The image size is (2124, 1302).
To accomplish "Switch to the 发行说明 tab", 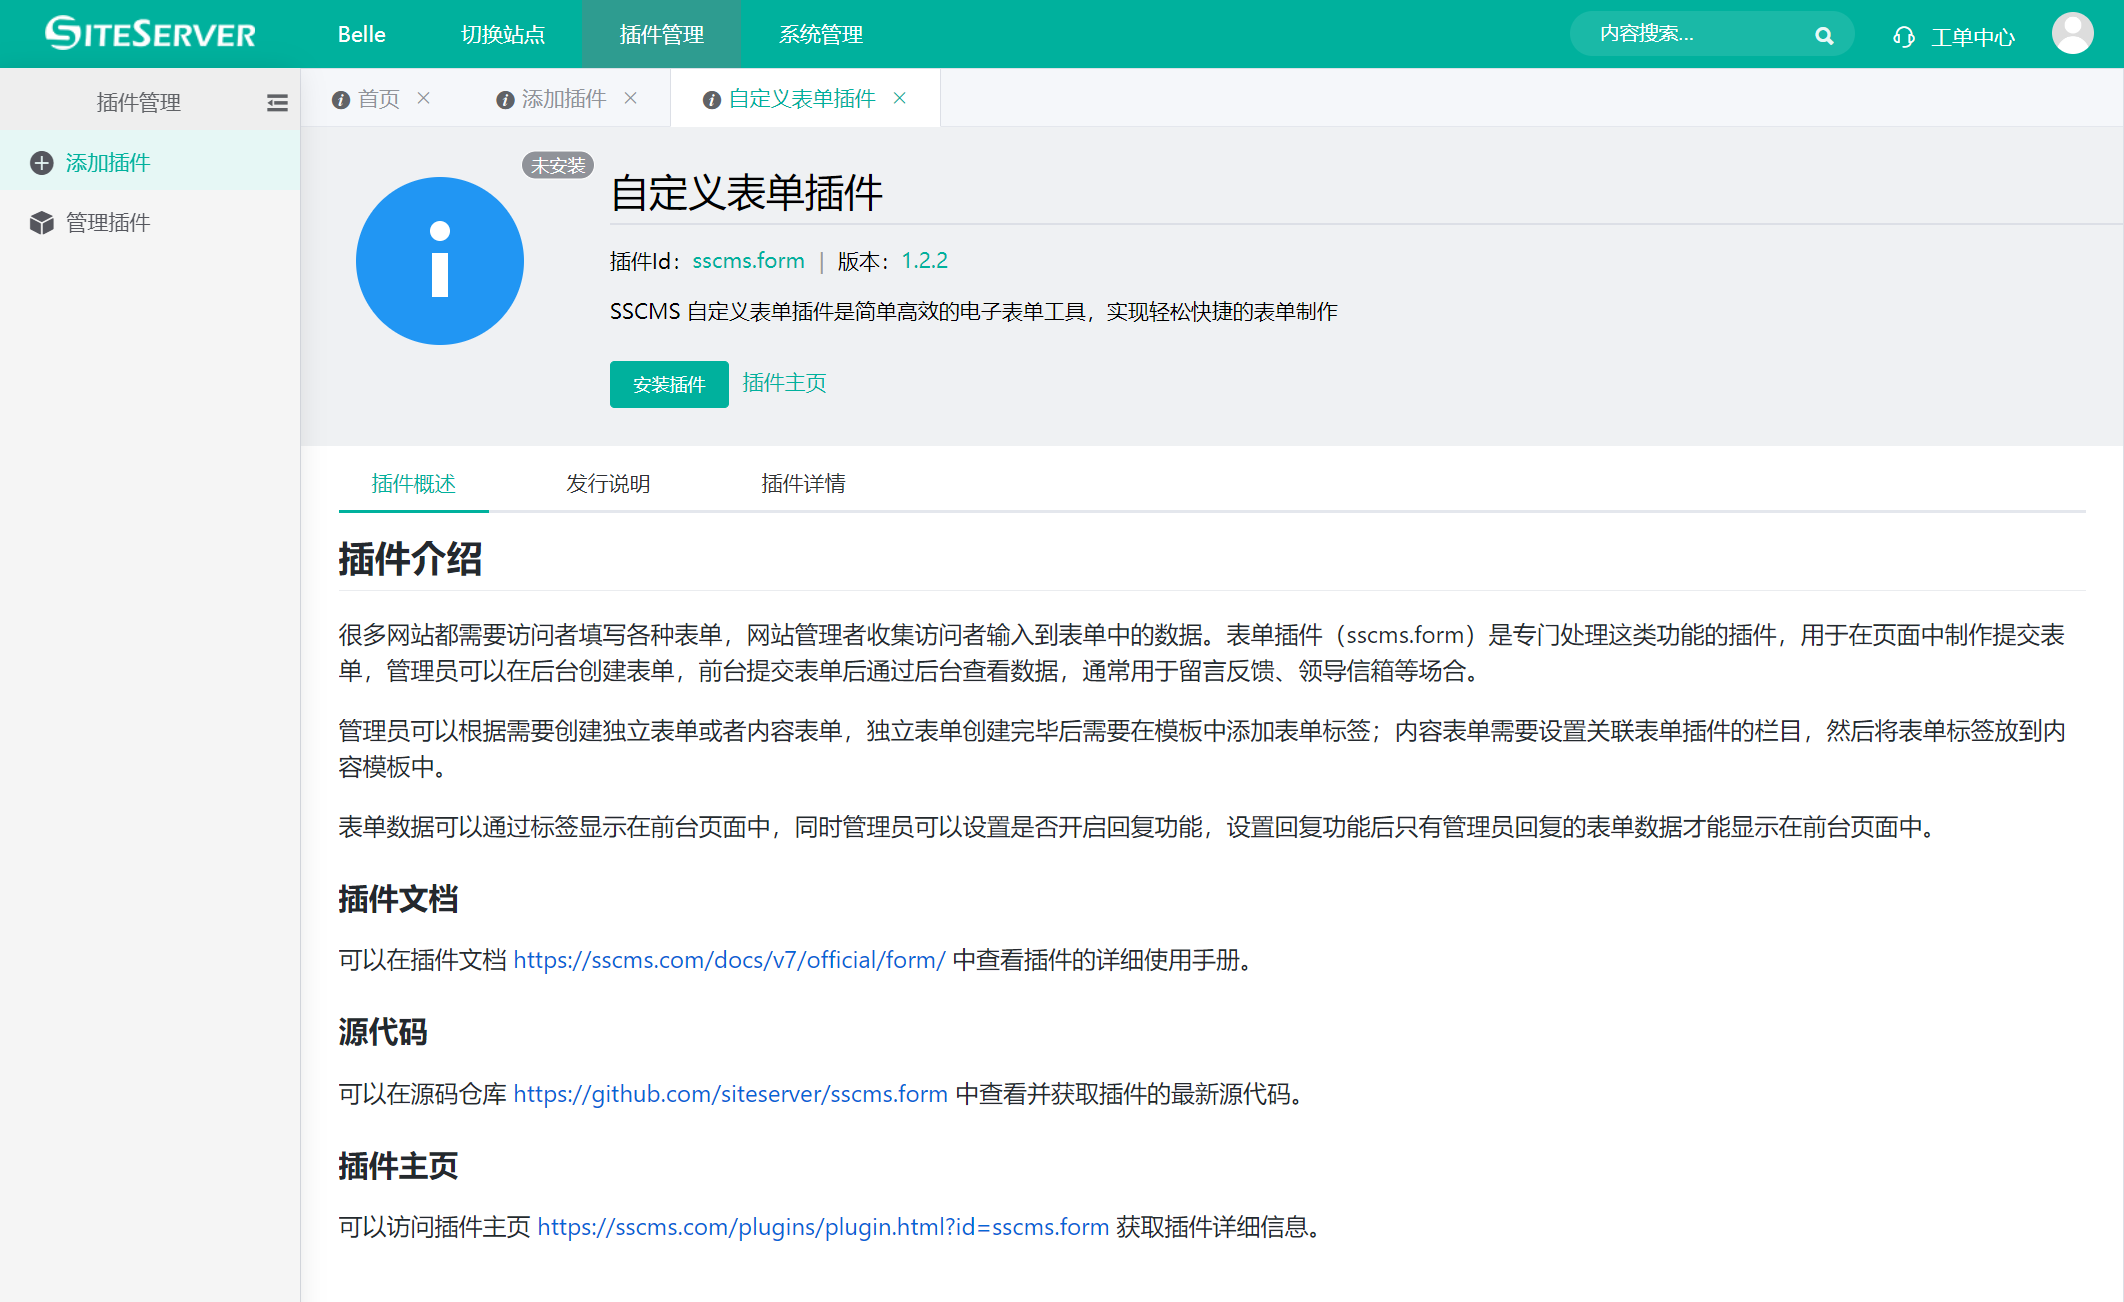I will tap(608, 484).
